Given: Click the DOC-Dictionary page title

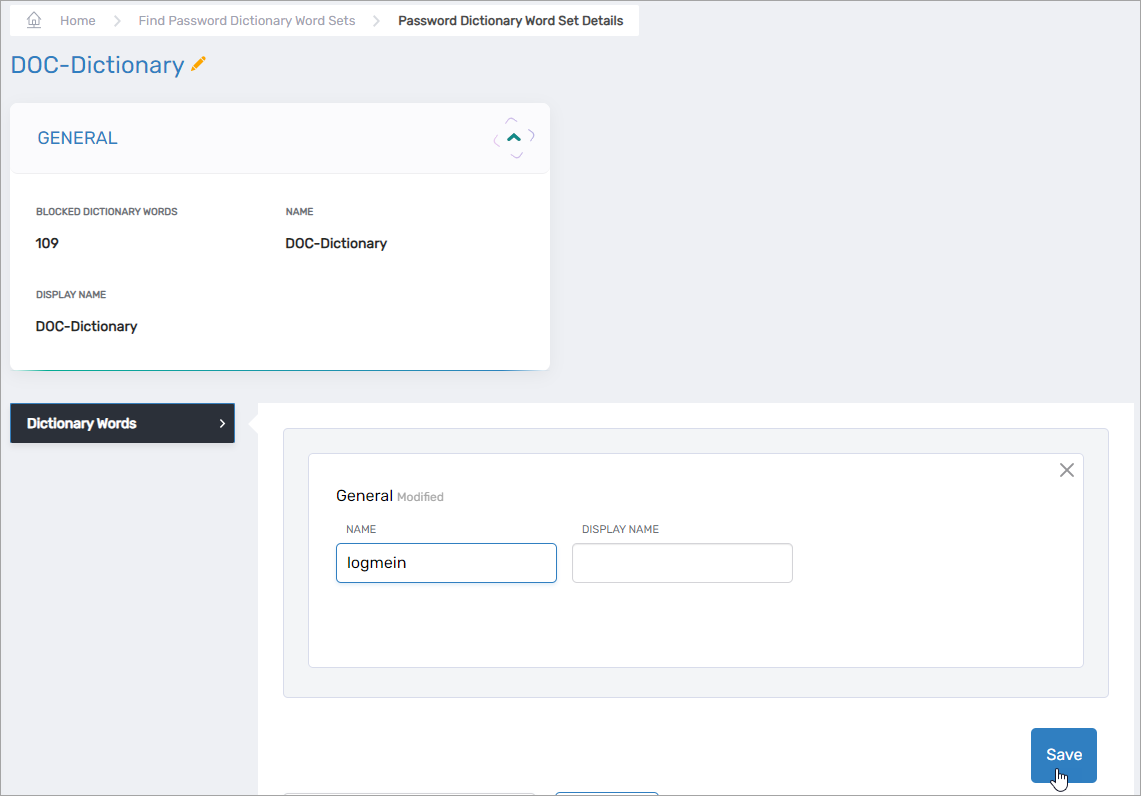Looking at the screenshot, I should pos(97,65).
